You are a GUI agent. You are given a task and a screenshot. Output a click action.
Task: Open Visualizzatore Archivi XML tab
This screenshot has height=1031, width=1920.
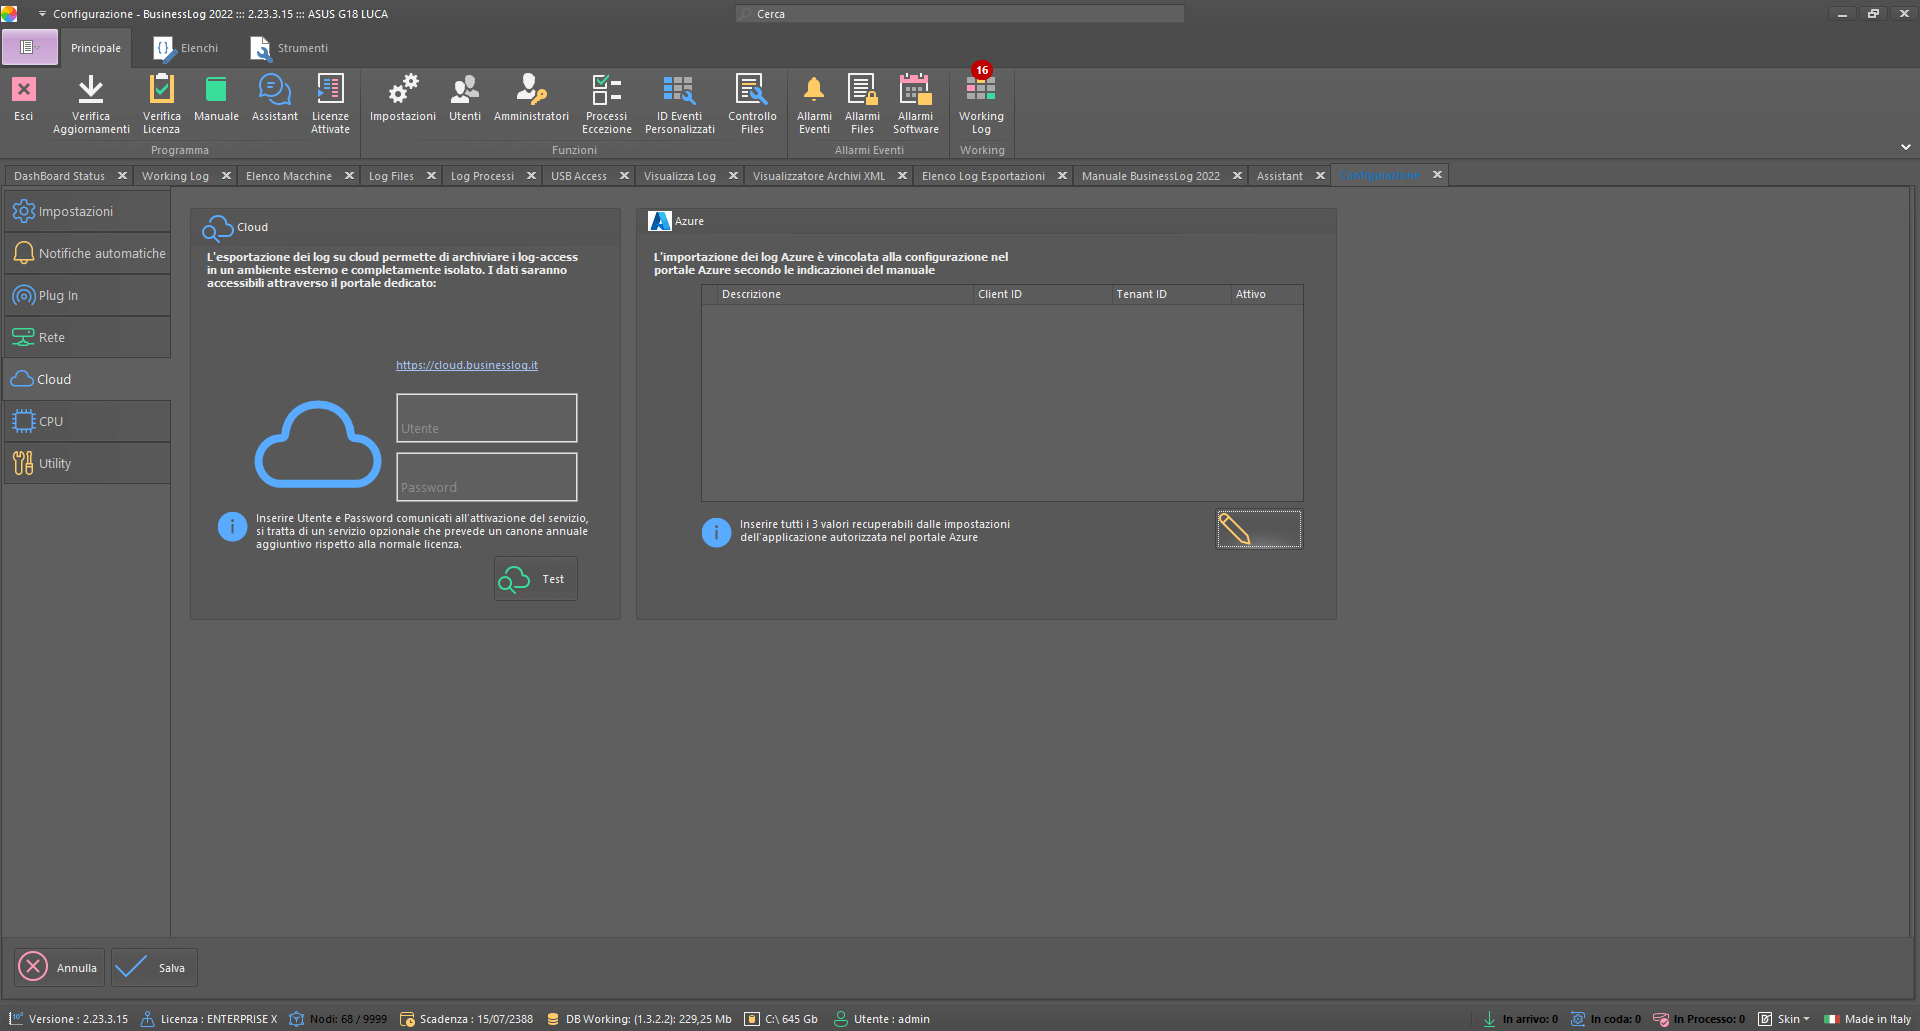(x=819, y=176)
